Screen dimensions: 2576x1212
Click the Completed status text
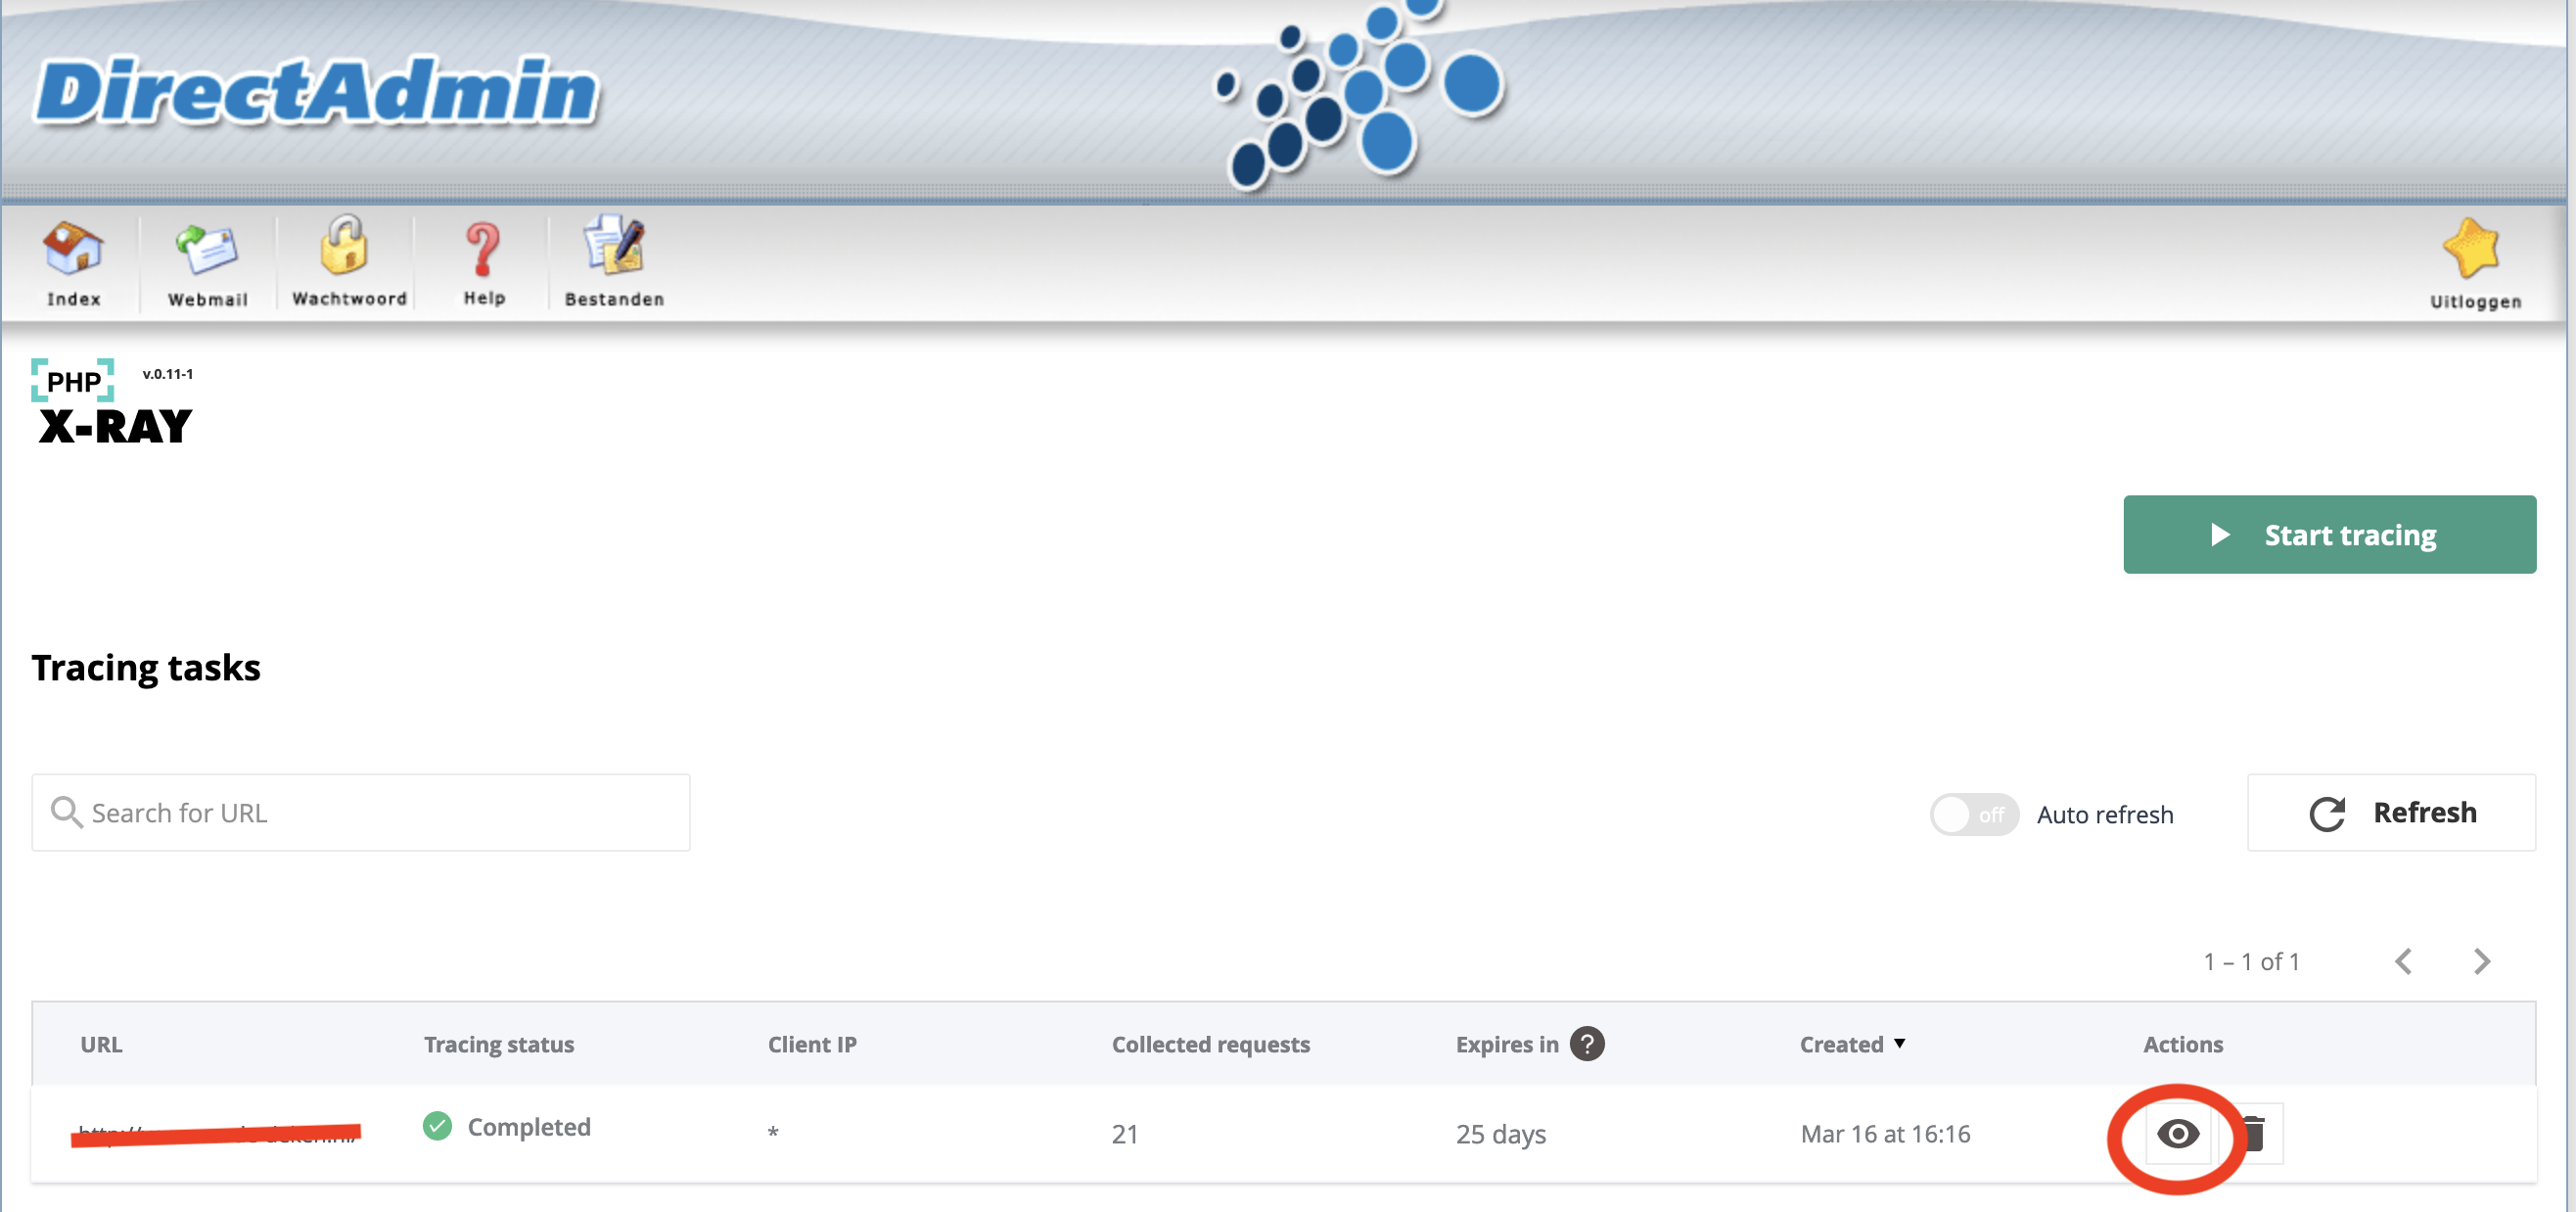click(x=529, y=1127)
